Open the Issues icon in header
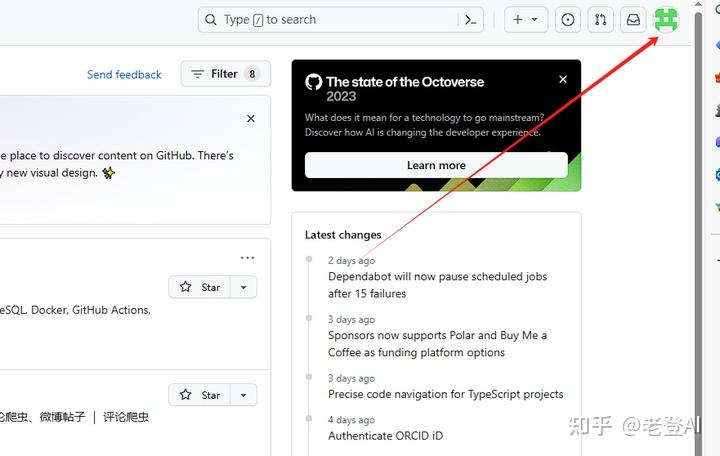The width and height of the screenshot is (720, 456). [x=568, y=20]
